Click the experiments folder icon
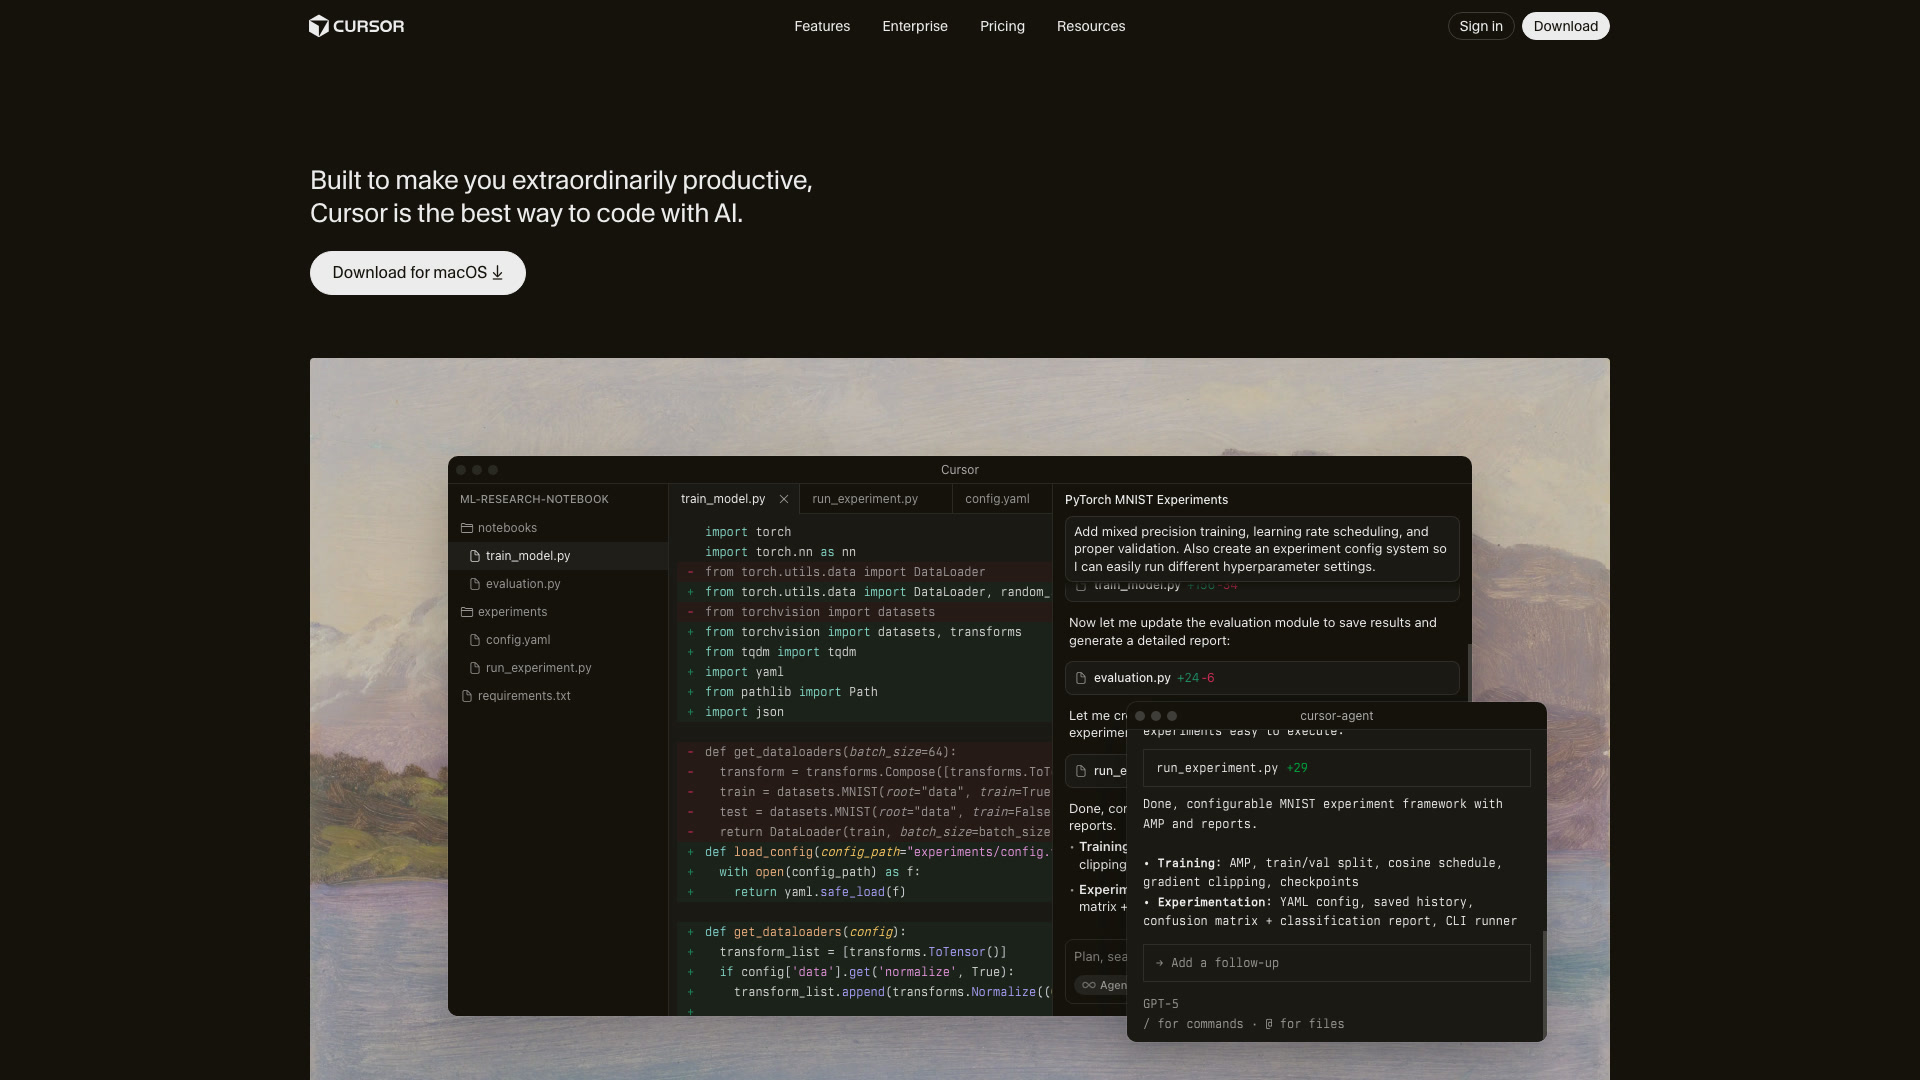 (x=467, y=612)
